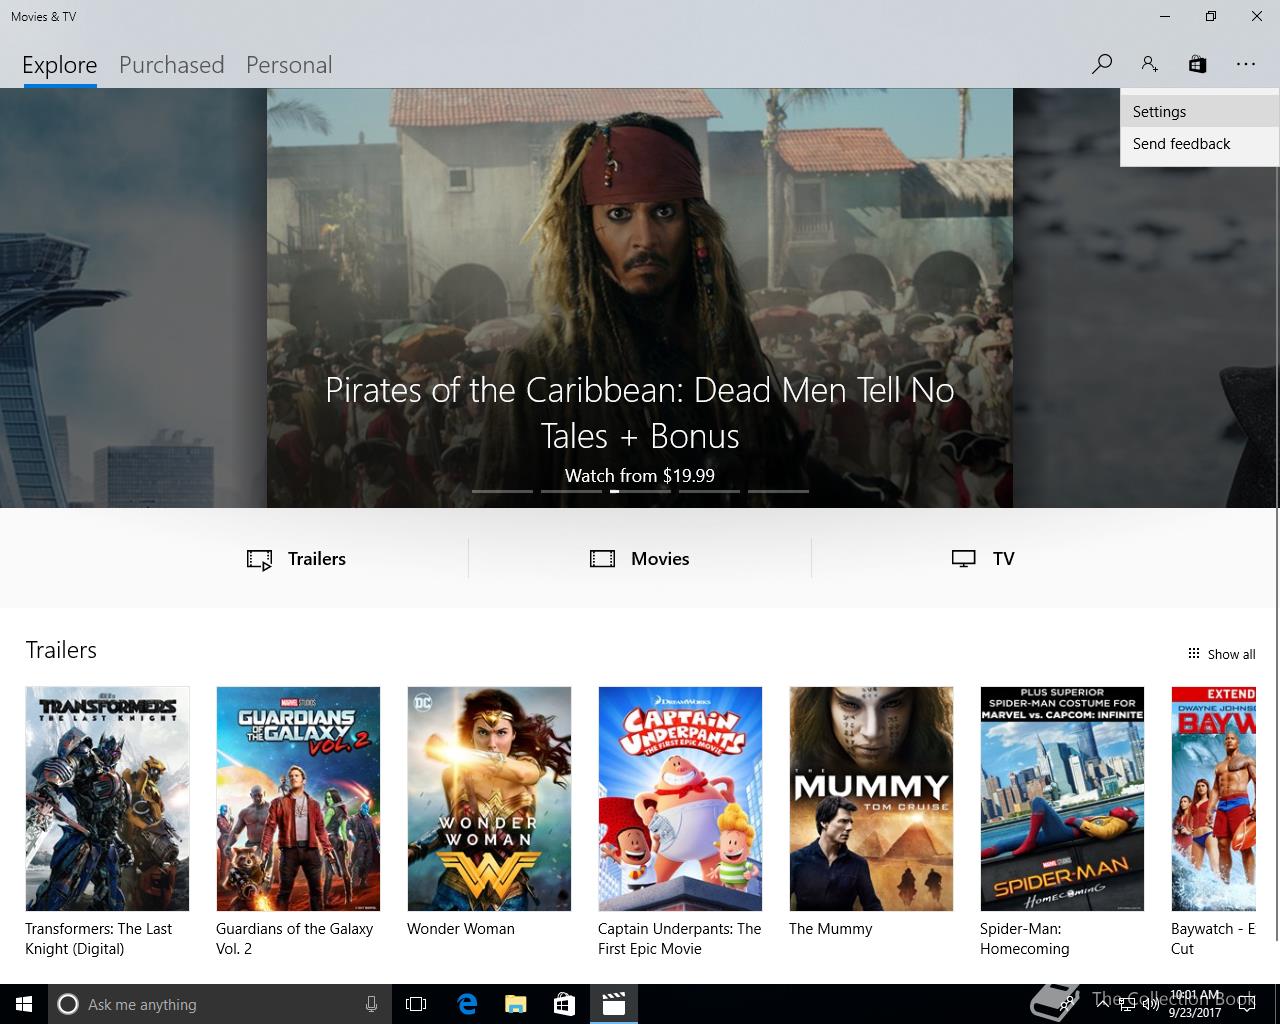Click the sign-in account icon
The width and height of the screenshot is (1280, 1024).
tap(1149, 64)
